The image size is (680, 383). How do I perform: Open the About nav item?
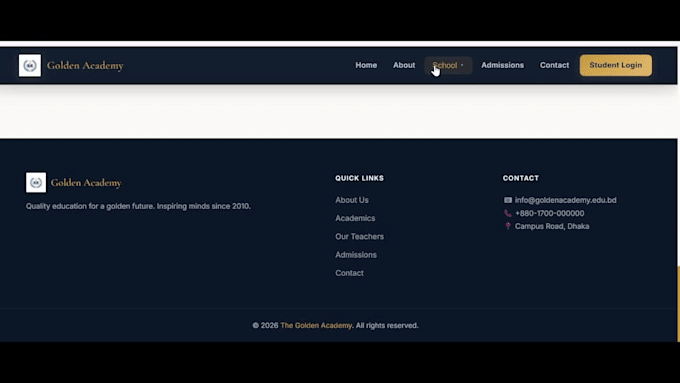tap(404, 65)
